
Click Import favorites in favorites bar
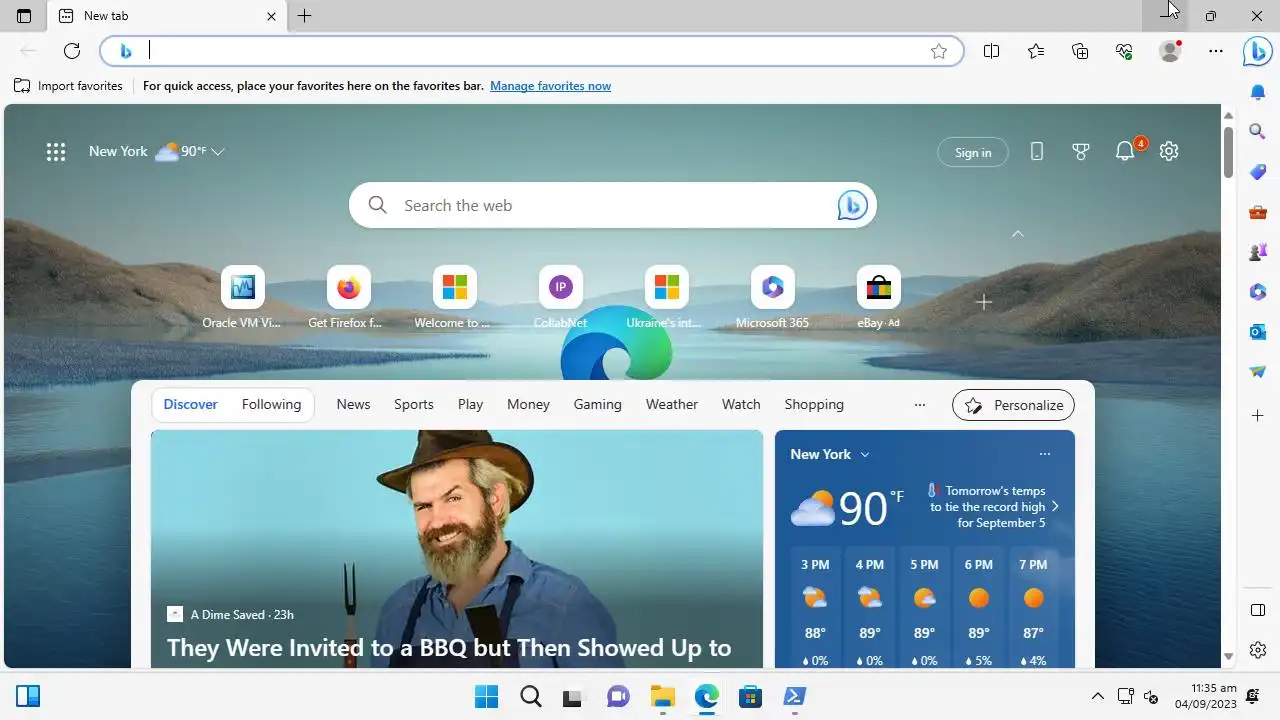[68, 86]
